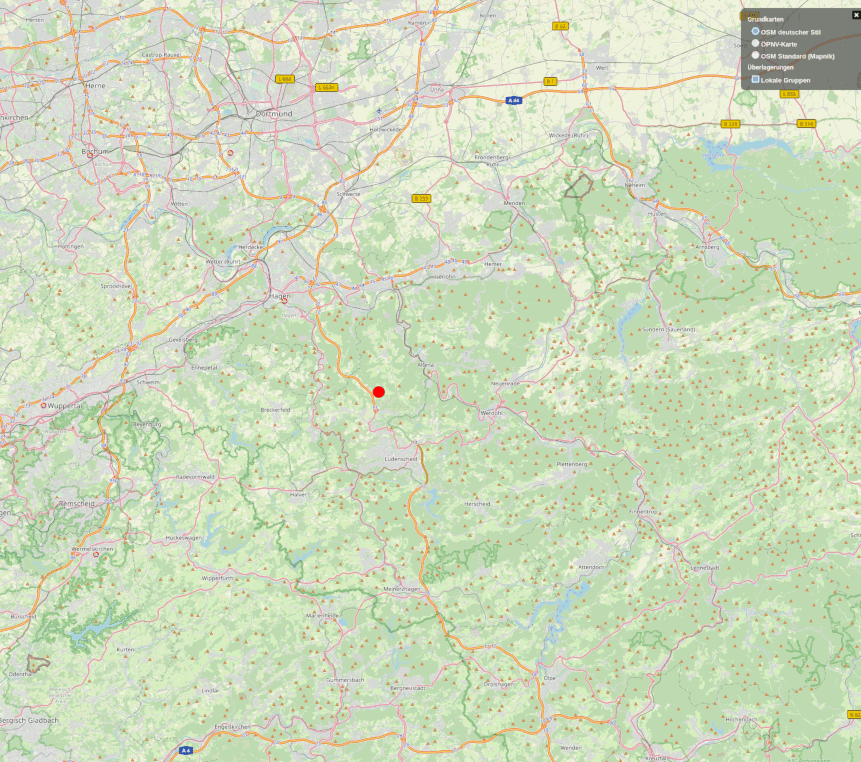
Task: Click the Hagen city label
Action: pyautogui.click(x=279, y=295)
